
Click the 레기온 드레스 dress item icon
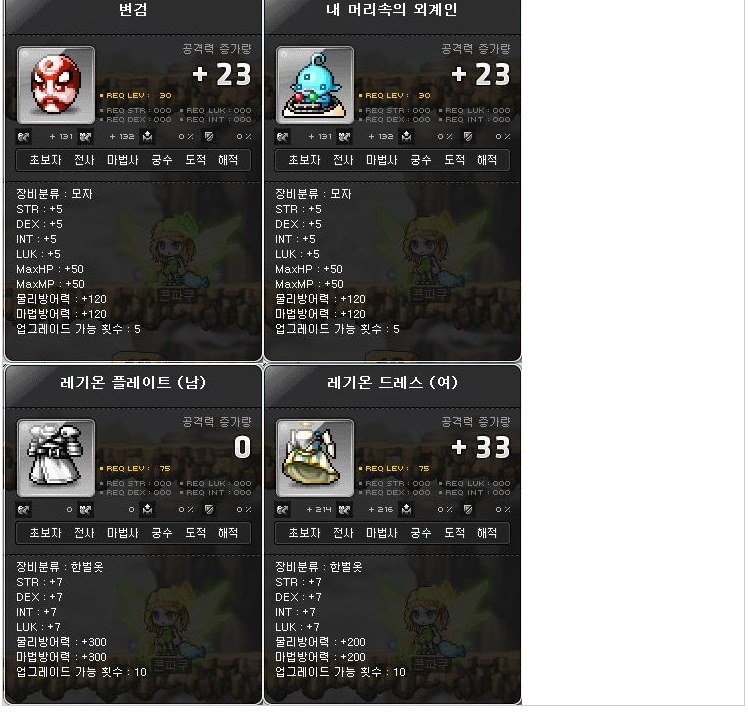point(315,458)
